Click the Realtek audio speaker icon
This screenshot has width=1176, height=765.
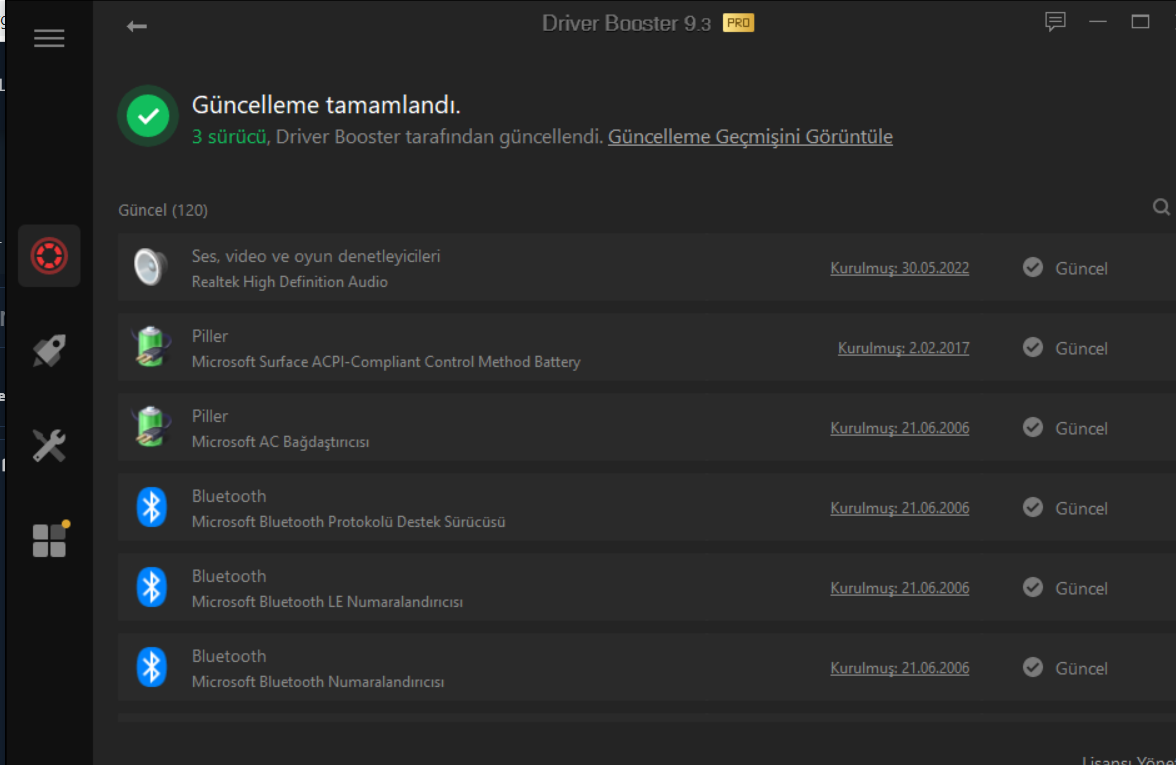150,266
